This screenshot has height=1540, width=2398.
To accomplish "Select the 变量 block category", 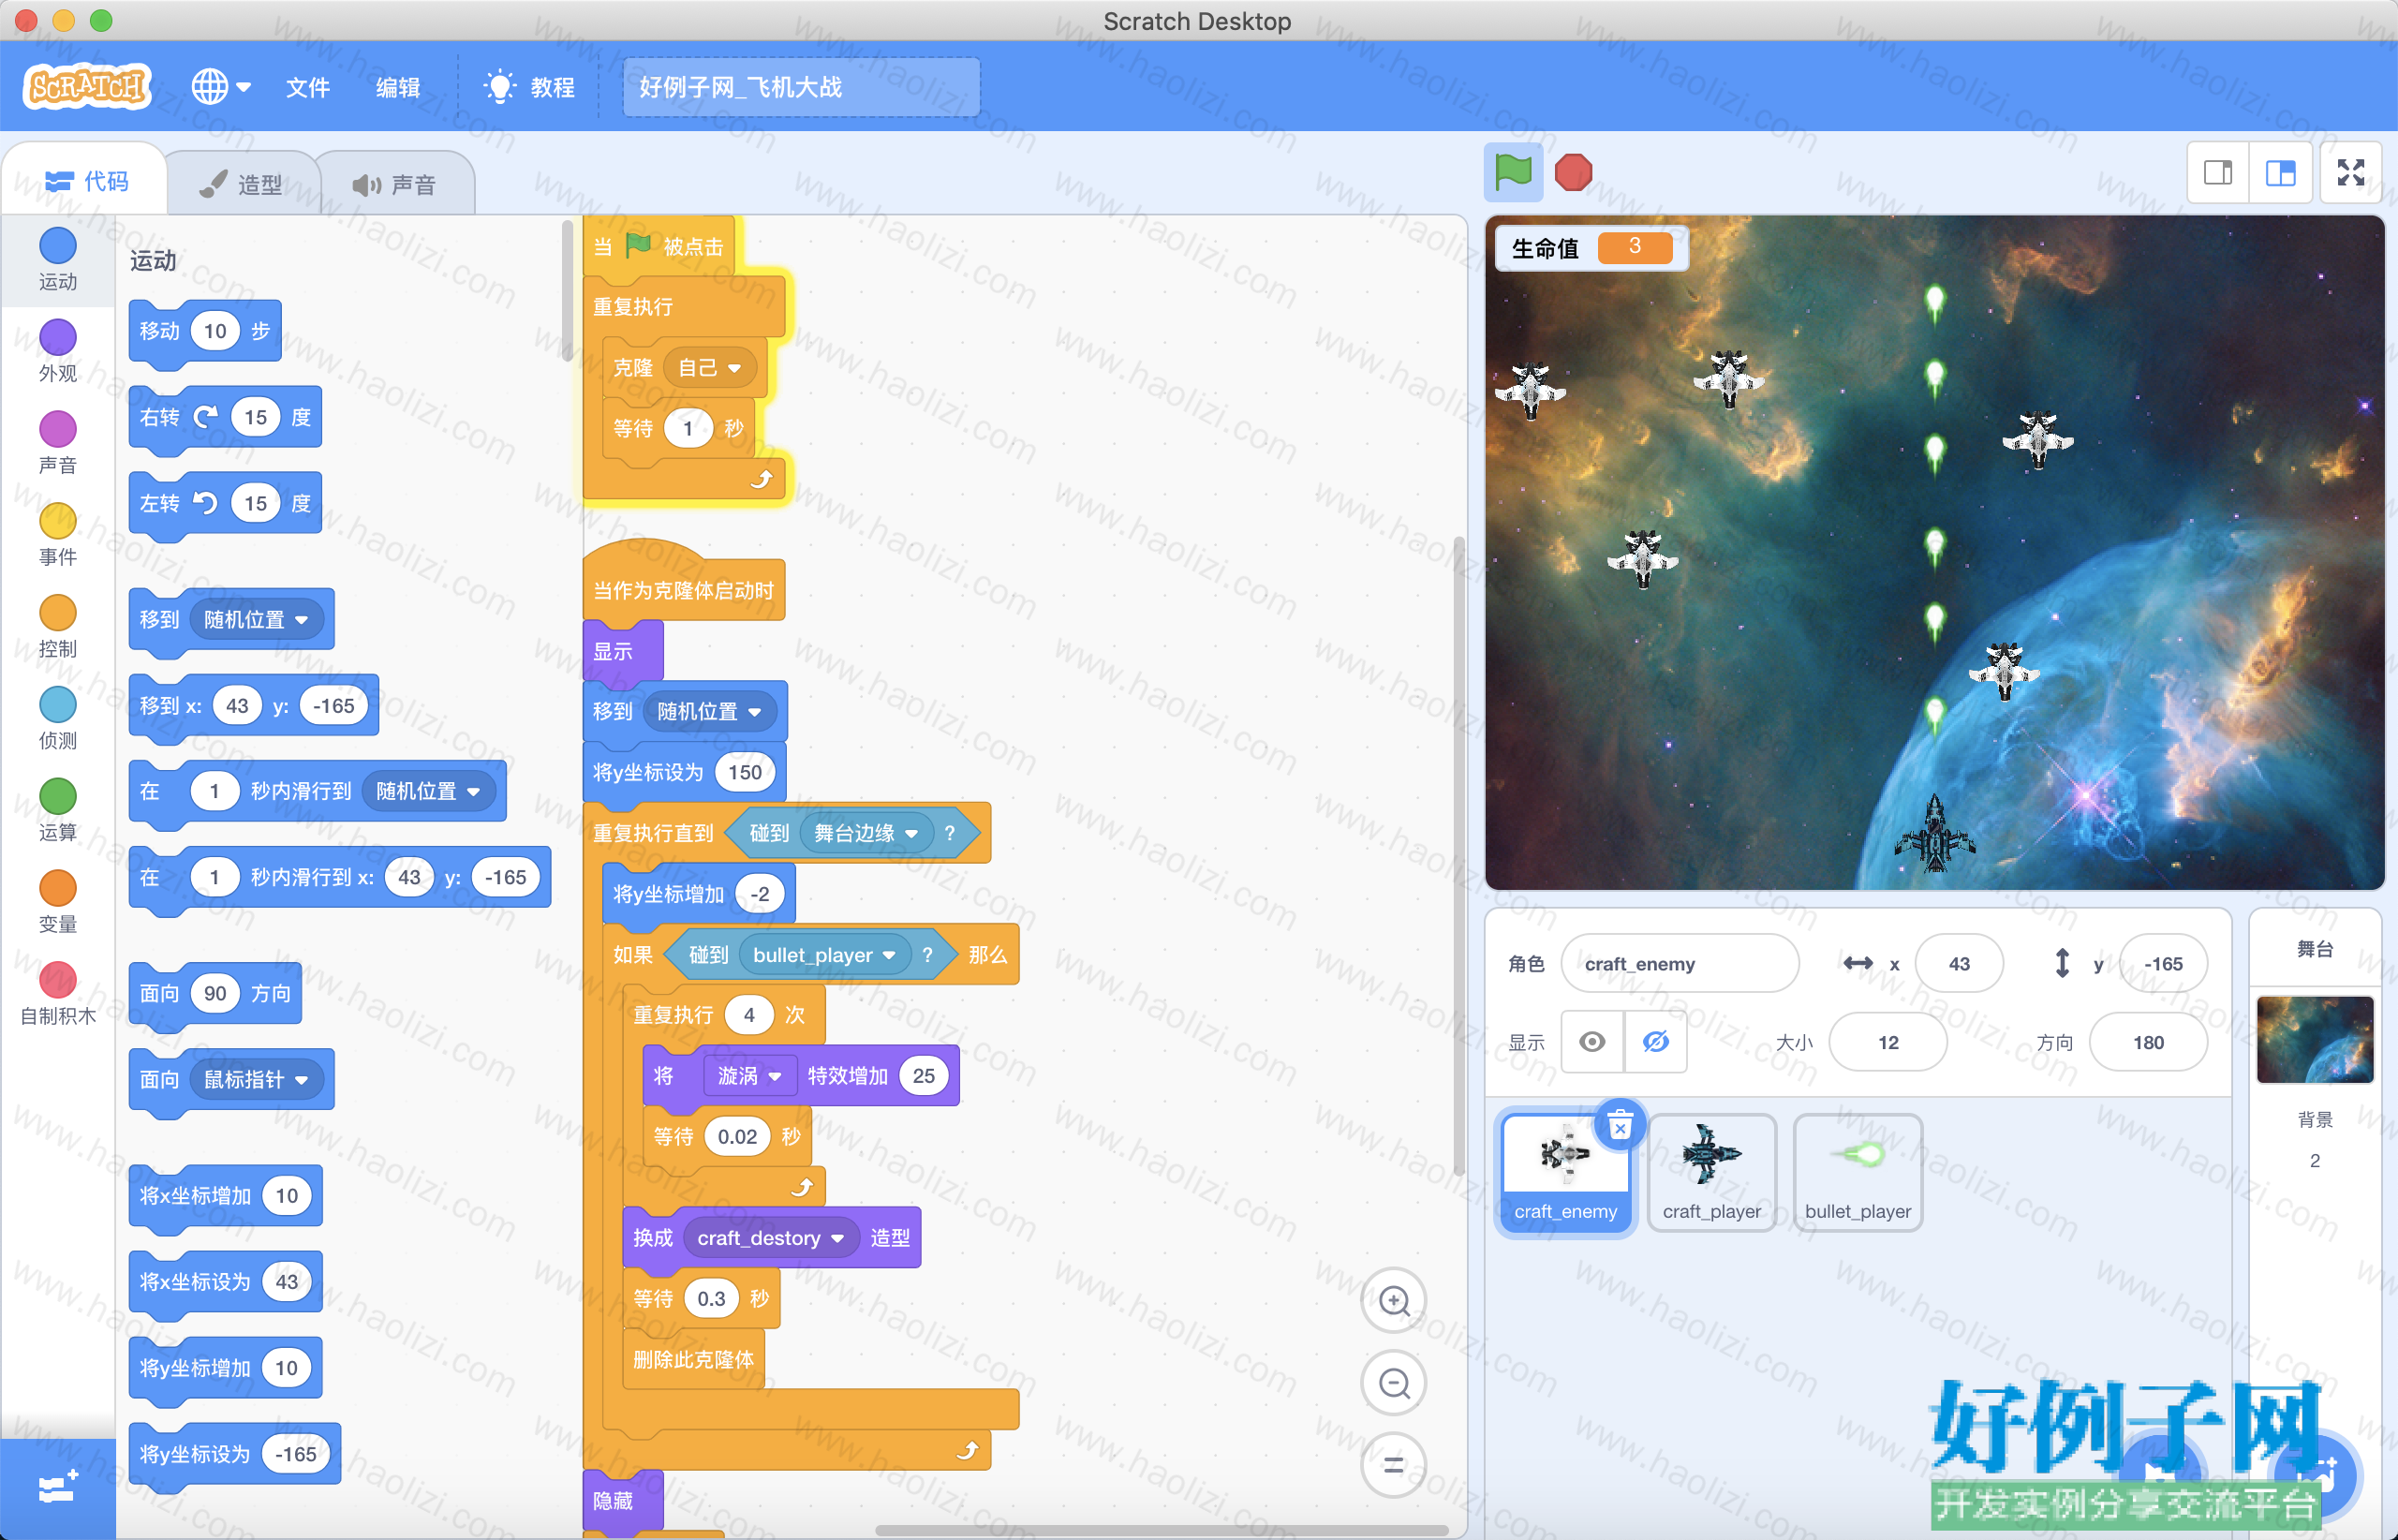I will (x=57, y=903).
